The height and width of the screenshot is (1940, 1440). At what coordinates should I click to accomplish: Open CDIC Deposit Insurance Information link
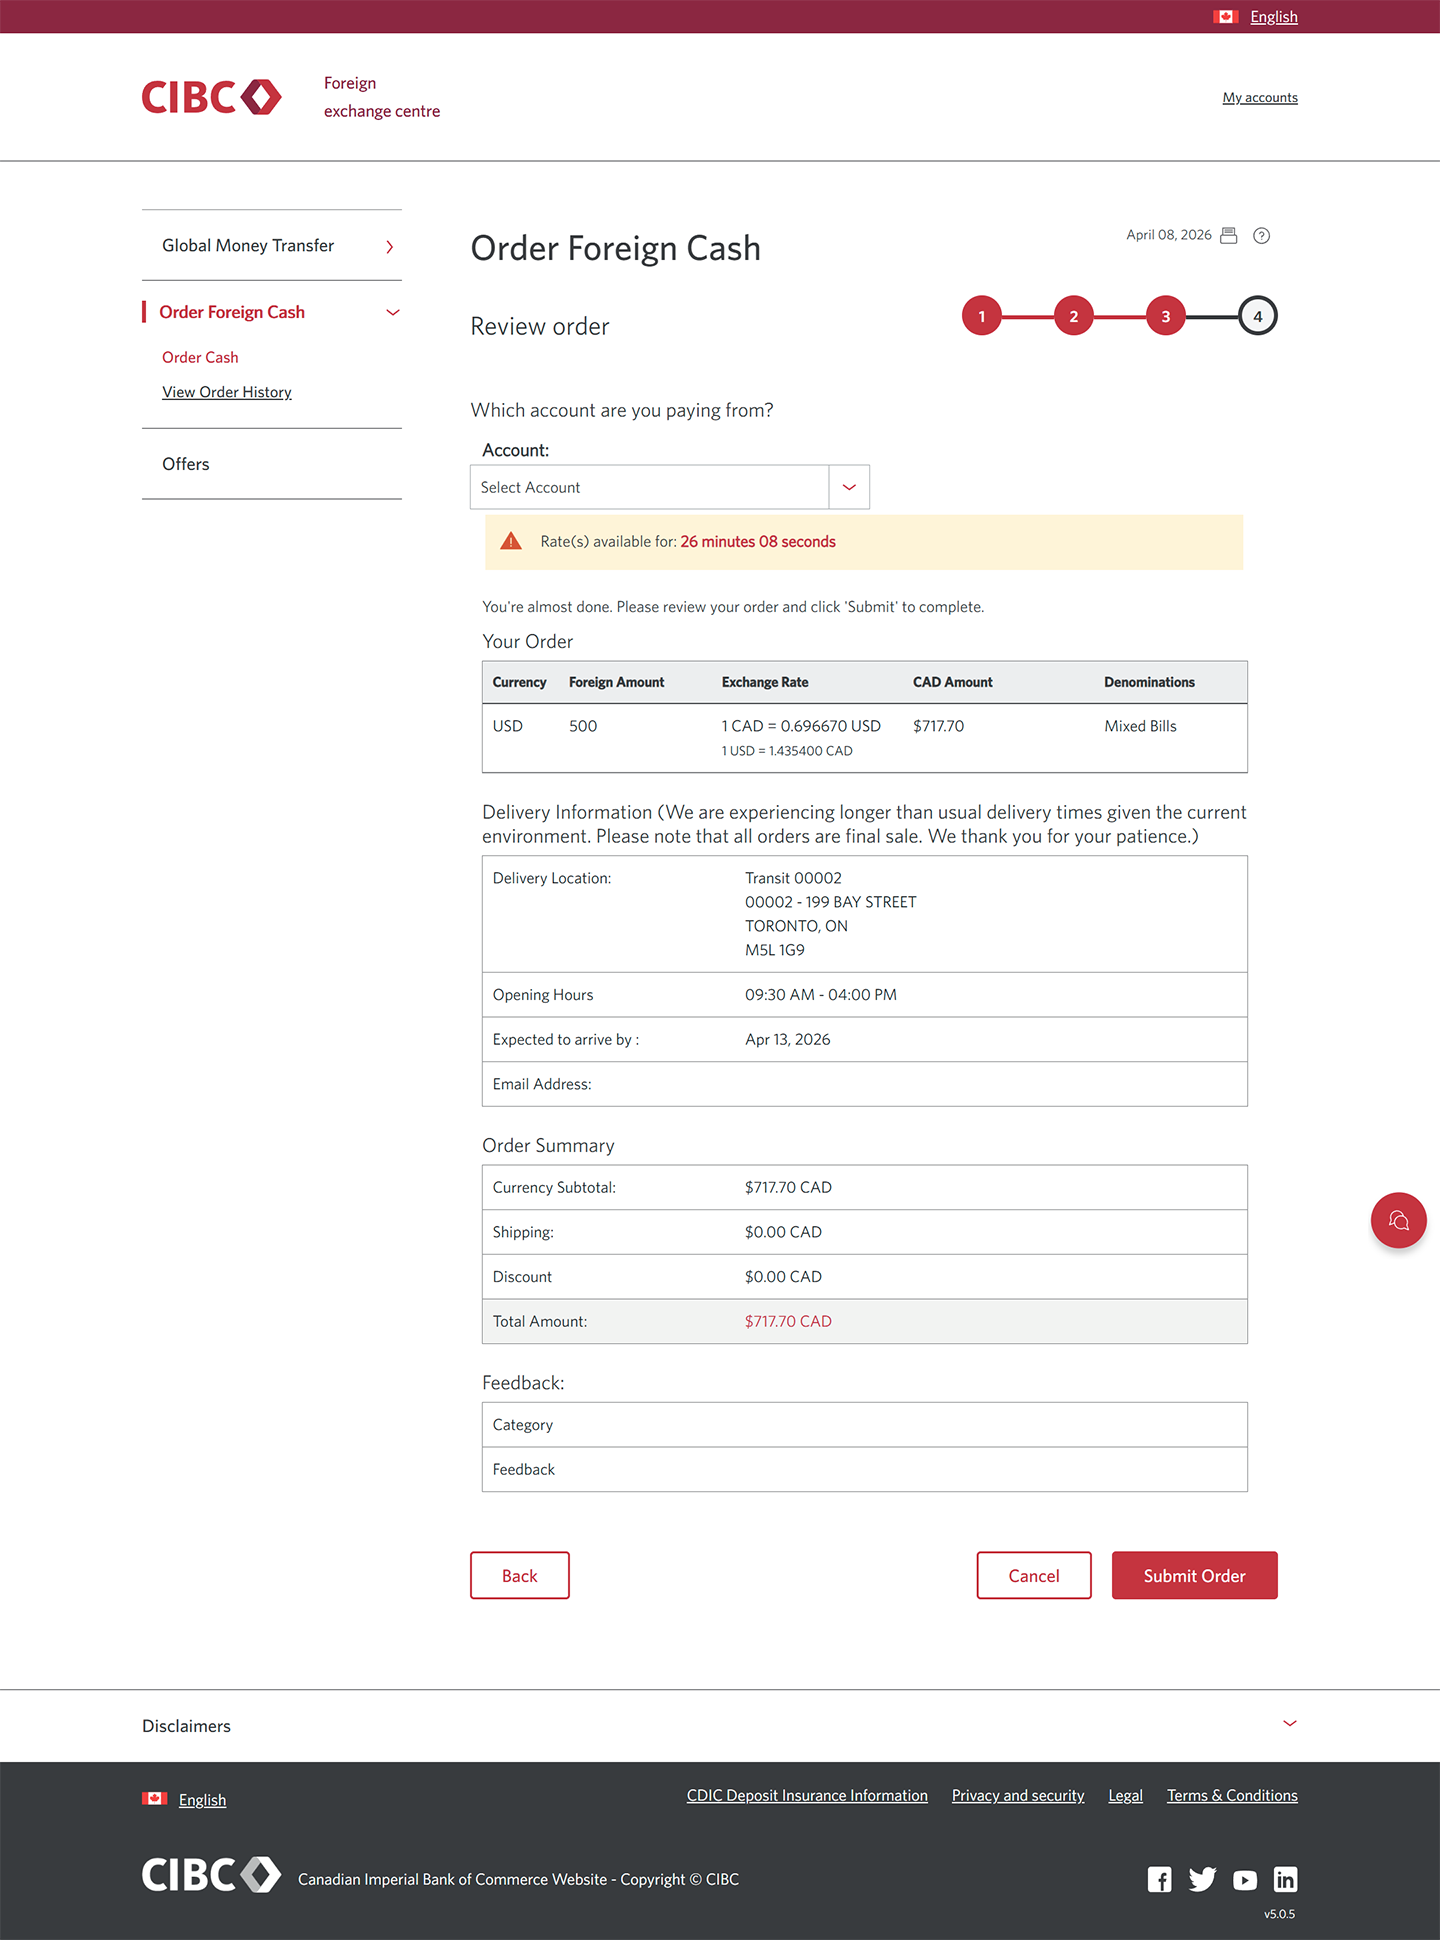pos(807,1795)
